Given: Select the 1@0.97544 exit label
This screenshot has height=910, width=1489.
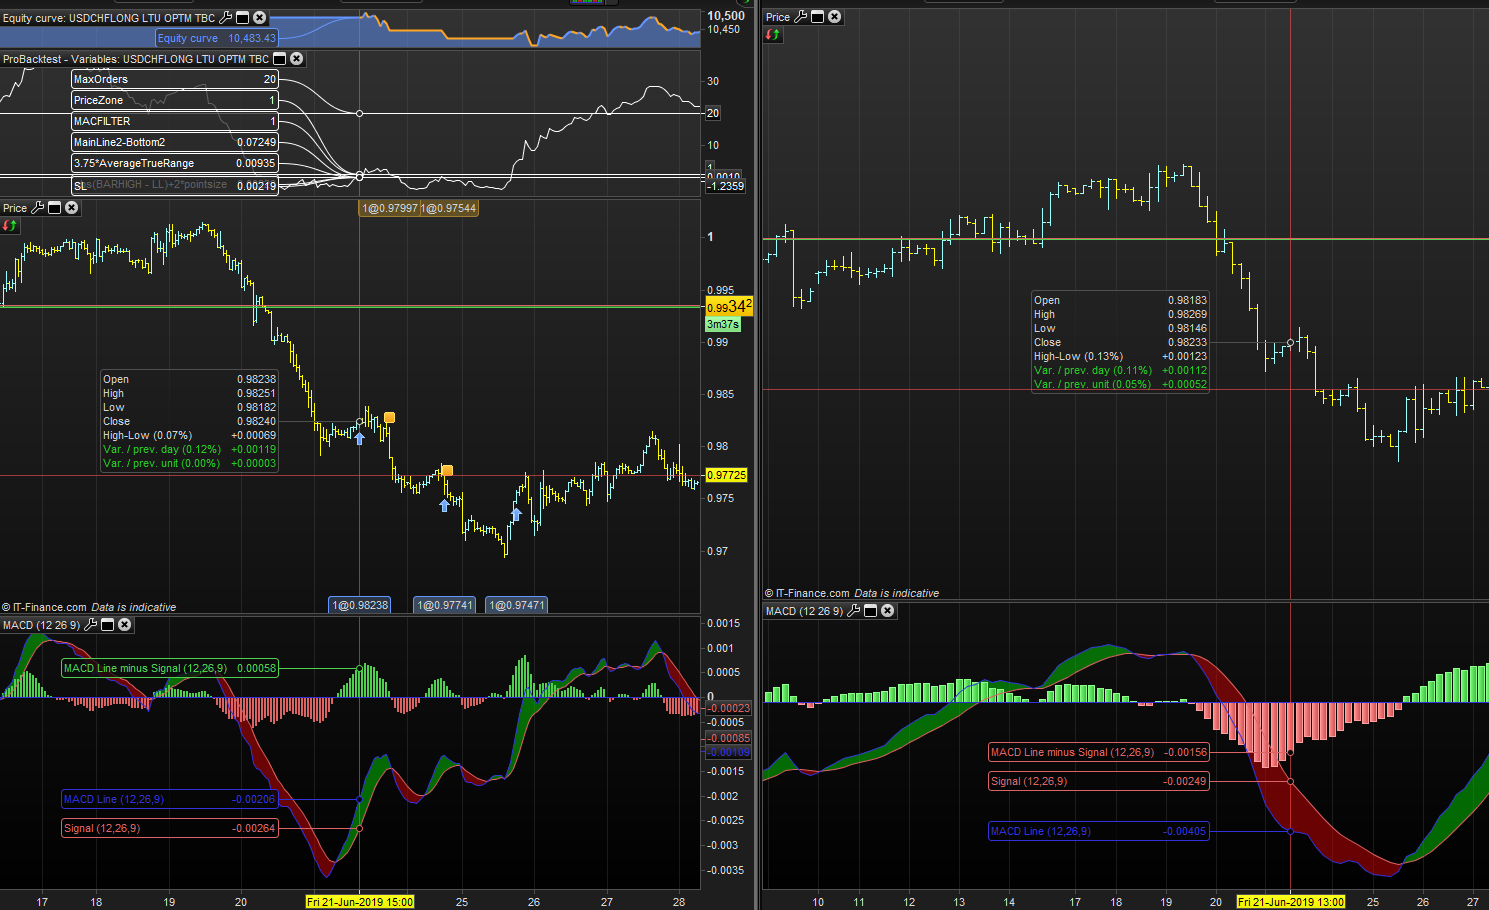Looking at the screenshot, I should pyautogui.click(x=449, y=208).
